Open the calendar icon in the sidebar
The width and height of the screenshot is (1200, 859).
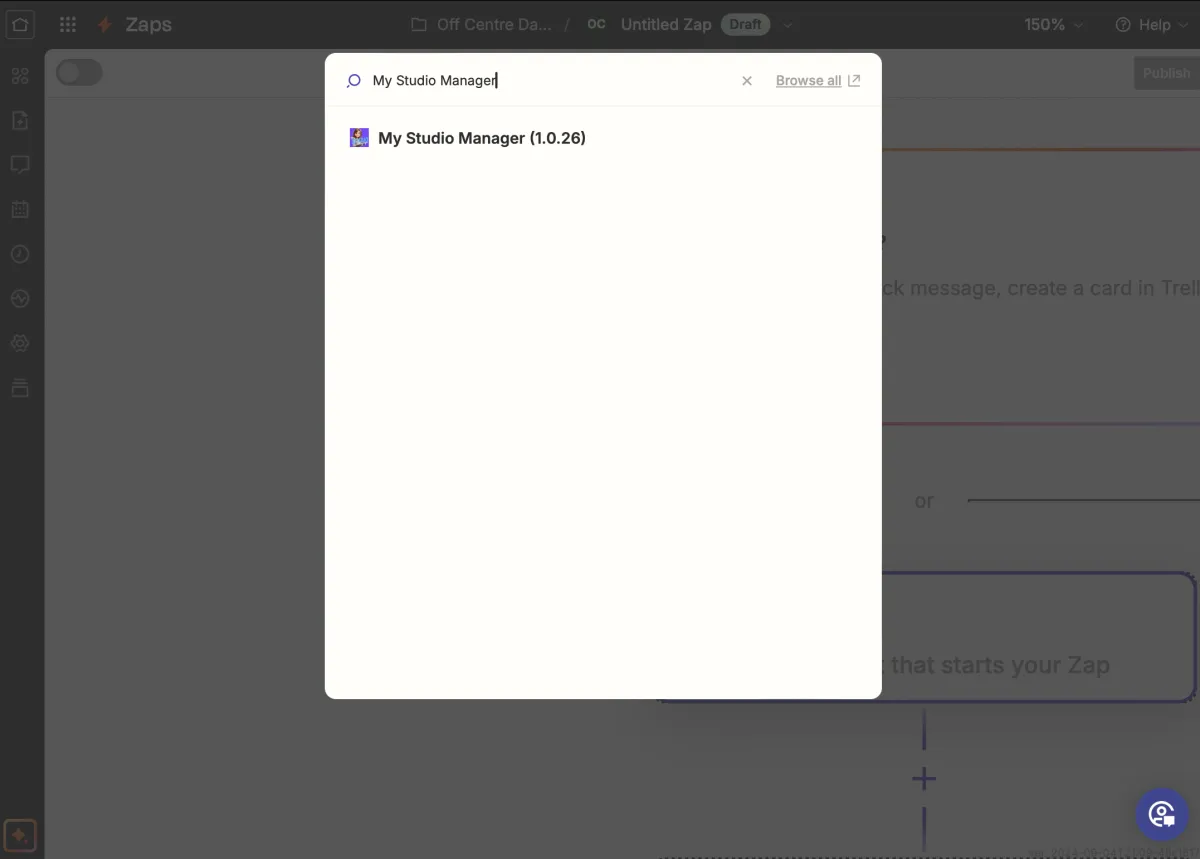[20, 209]
